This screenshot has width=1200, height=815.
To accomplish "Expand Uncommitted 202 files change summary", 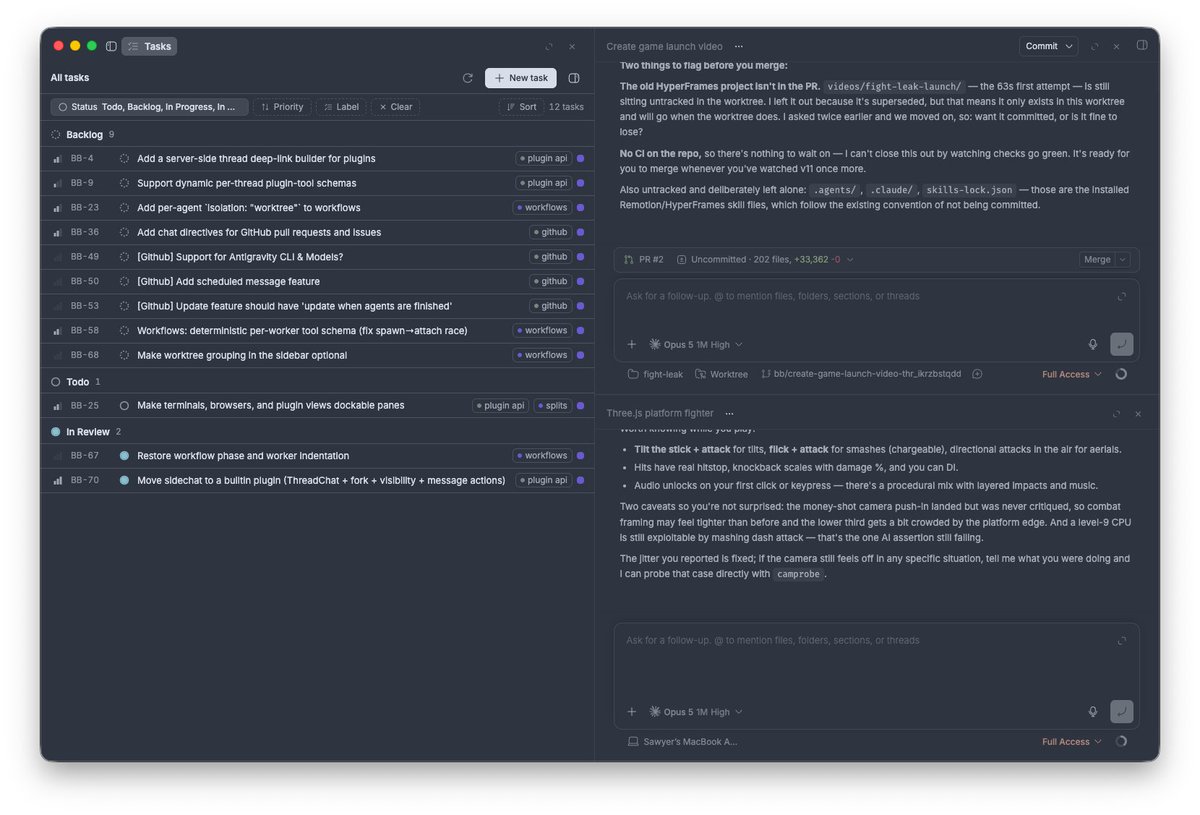I will coord(766,259).
